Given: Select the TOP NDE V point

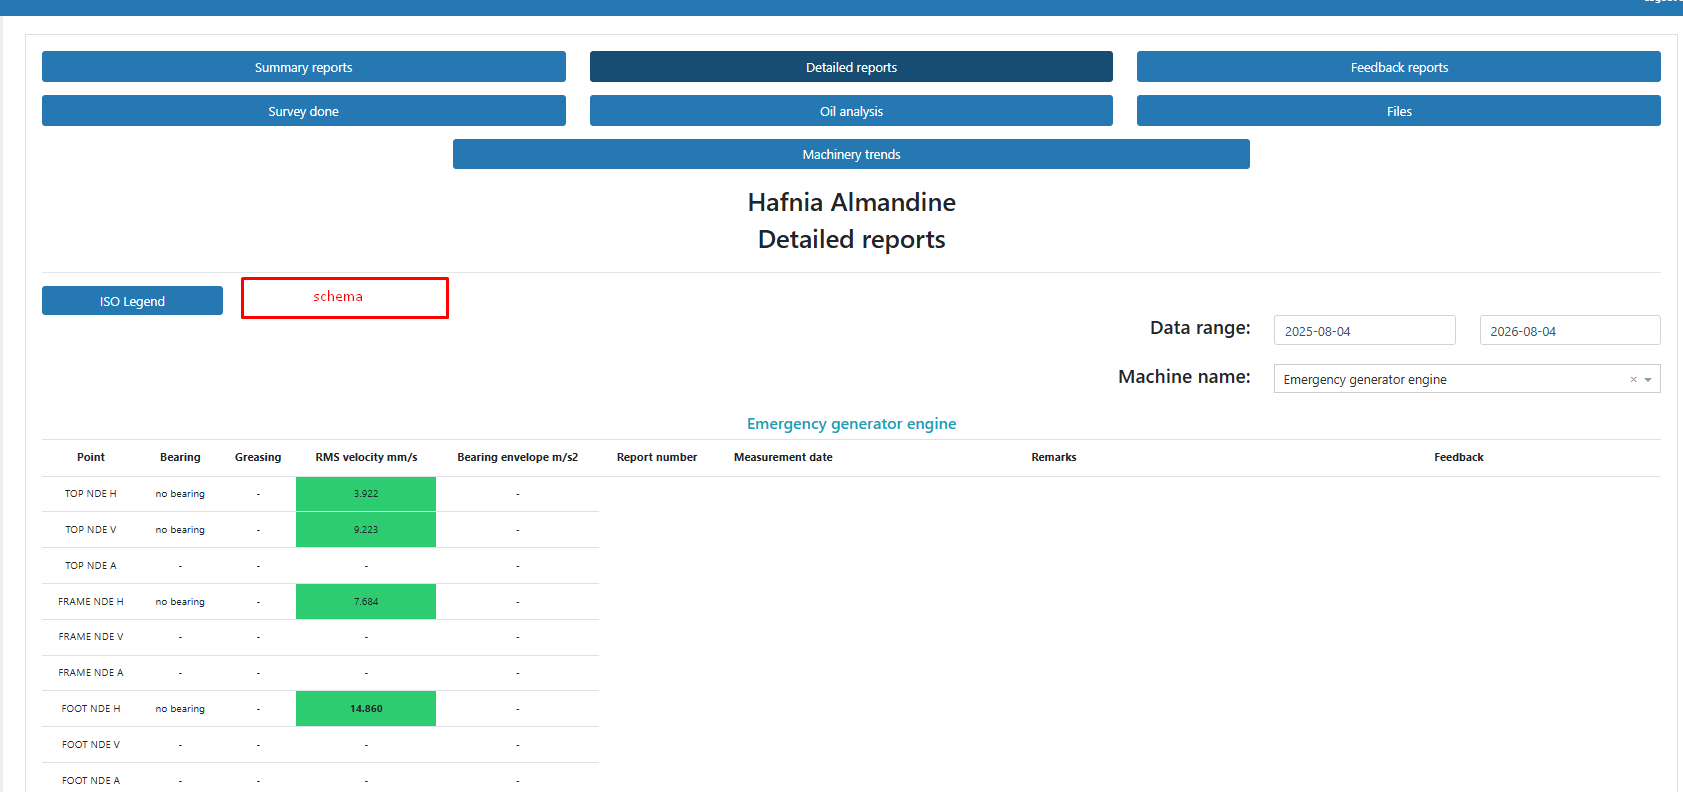Looking at the screenshot, I should (x=91, y=530).
